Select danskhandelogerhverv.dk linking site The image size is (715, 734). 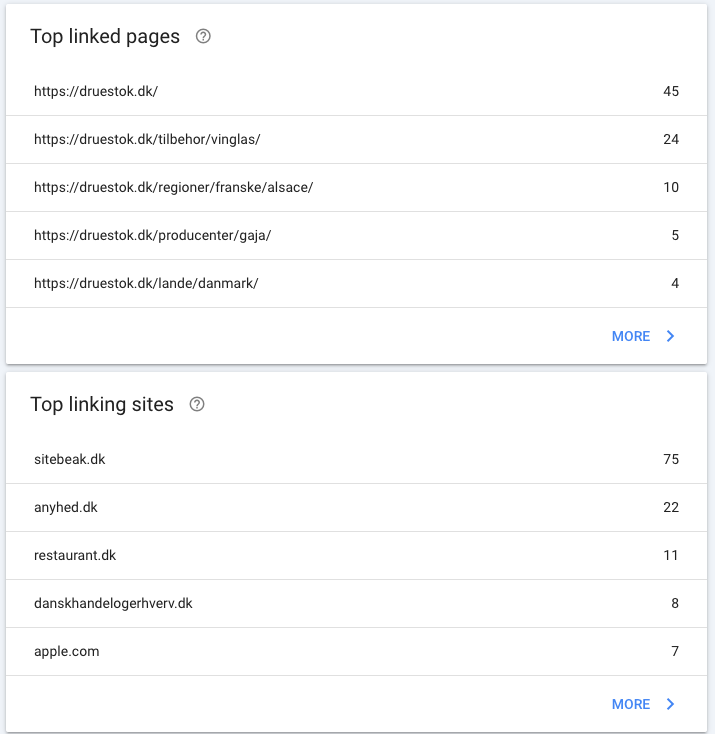(356, 603)
